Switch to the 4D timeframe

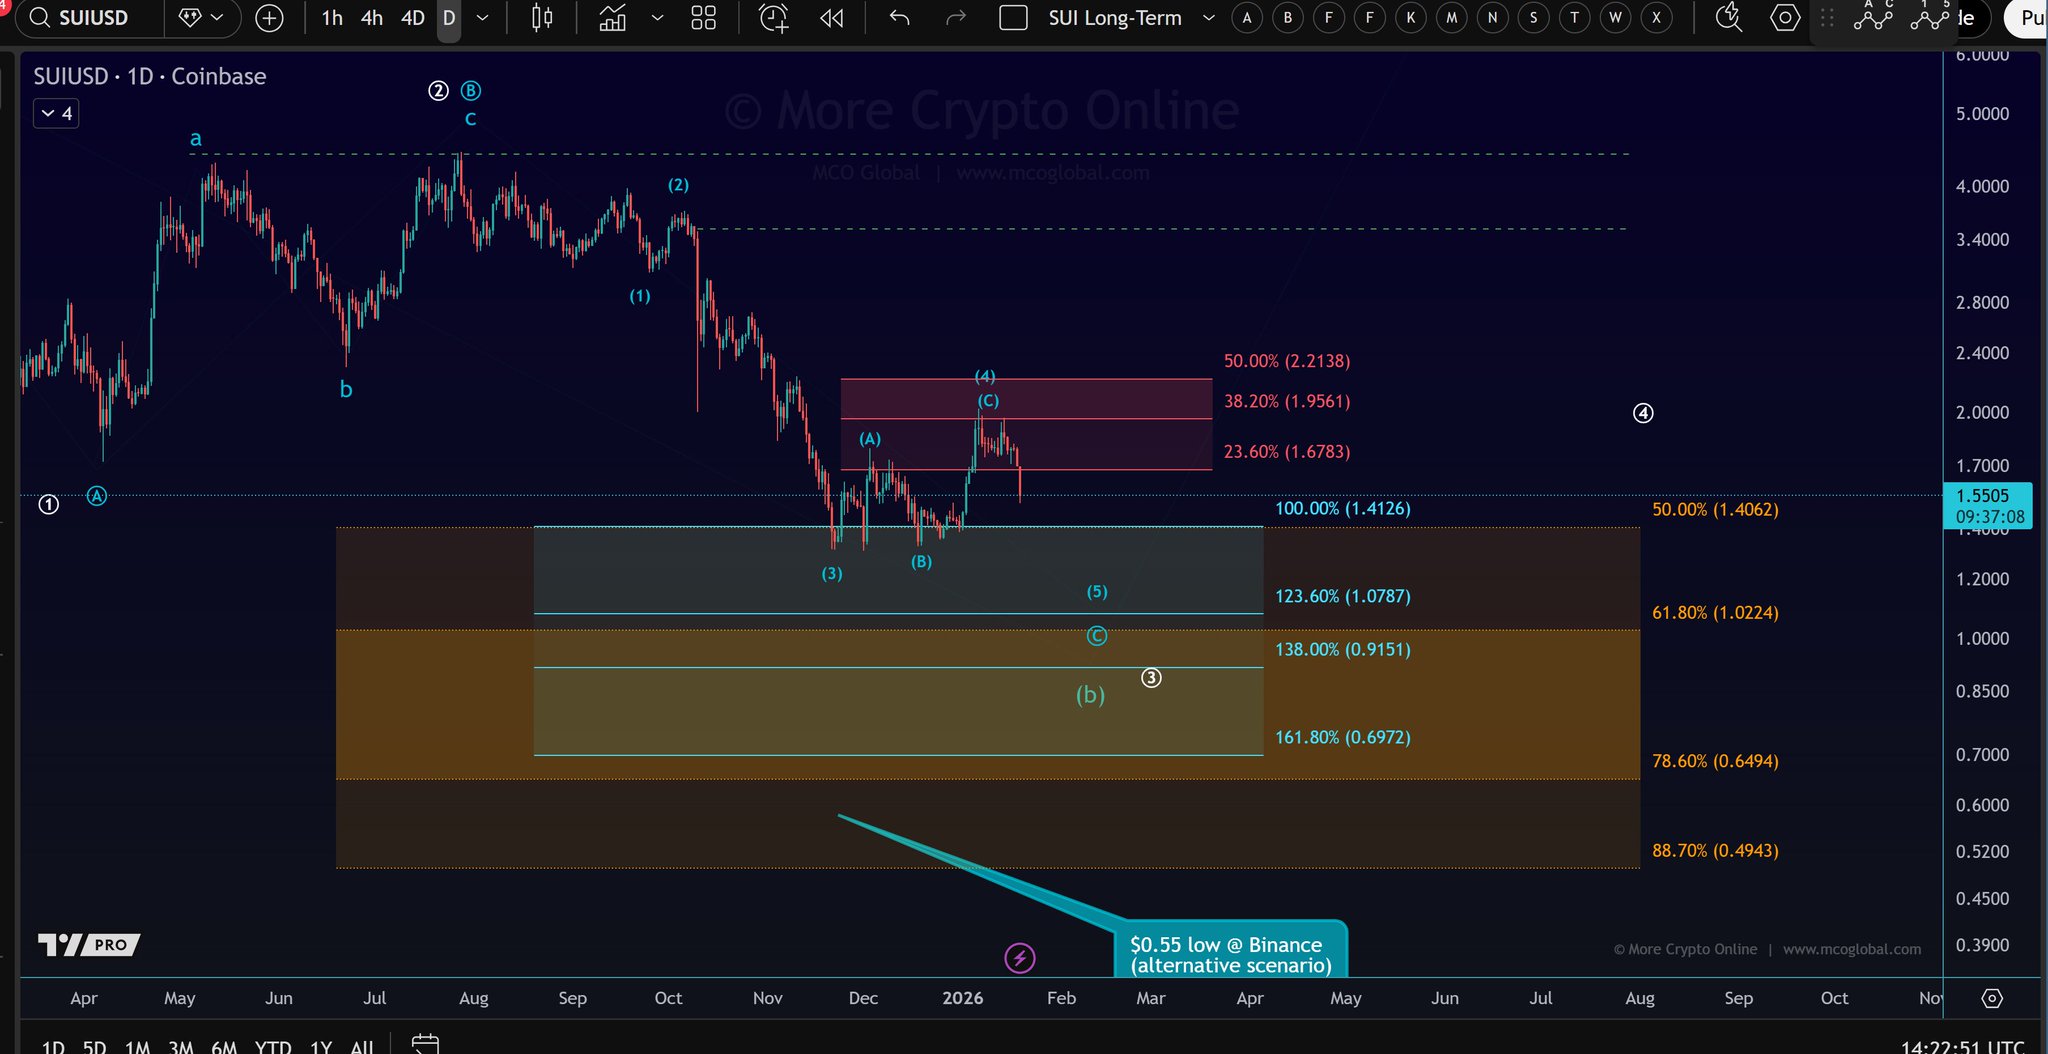(413, 18)
